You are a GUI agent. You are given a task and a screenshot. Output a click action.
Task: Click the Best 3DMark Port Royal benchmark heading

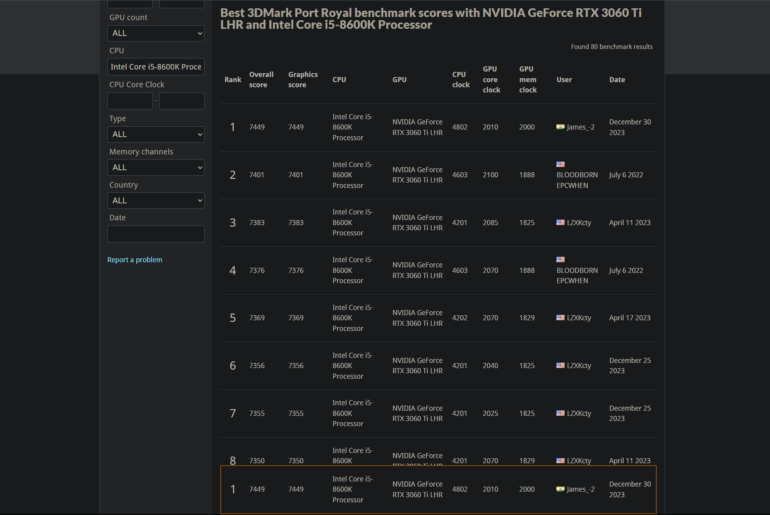pos(431,19)
